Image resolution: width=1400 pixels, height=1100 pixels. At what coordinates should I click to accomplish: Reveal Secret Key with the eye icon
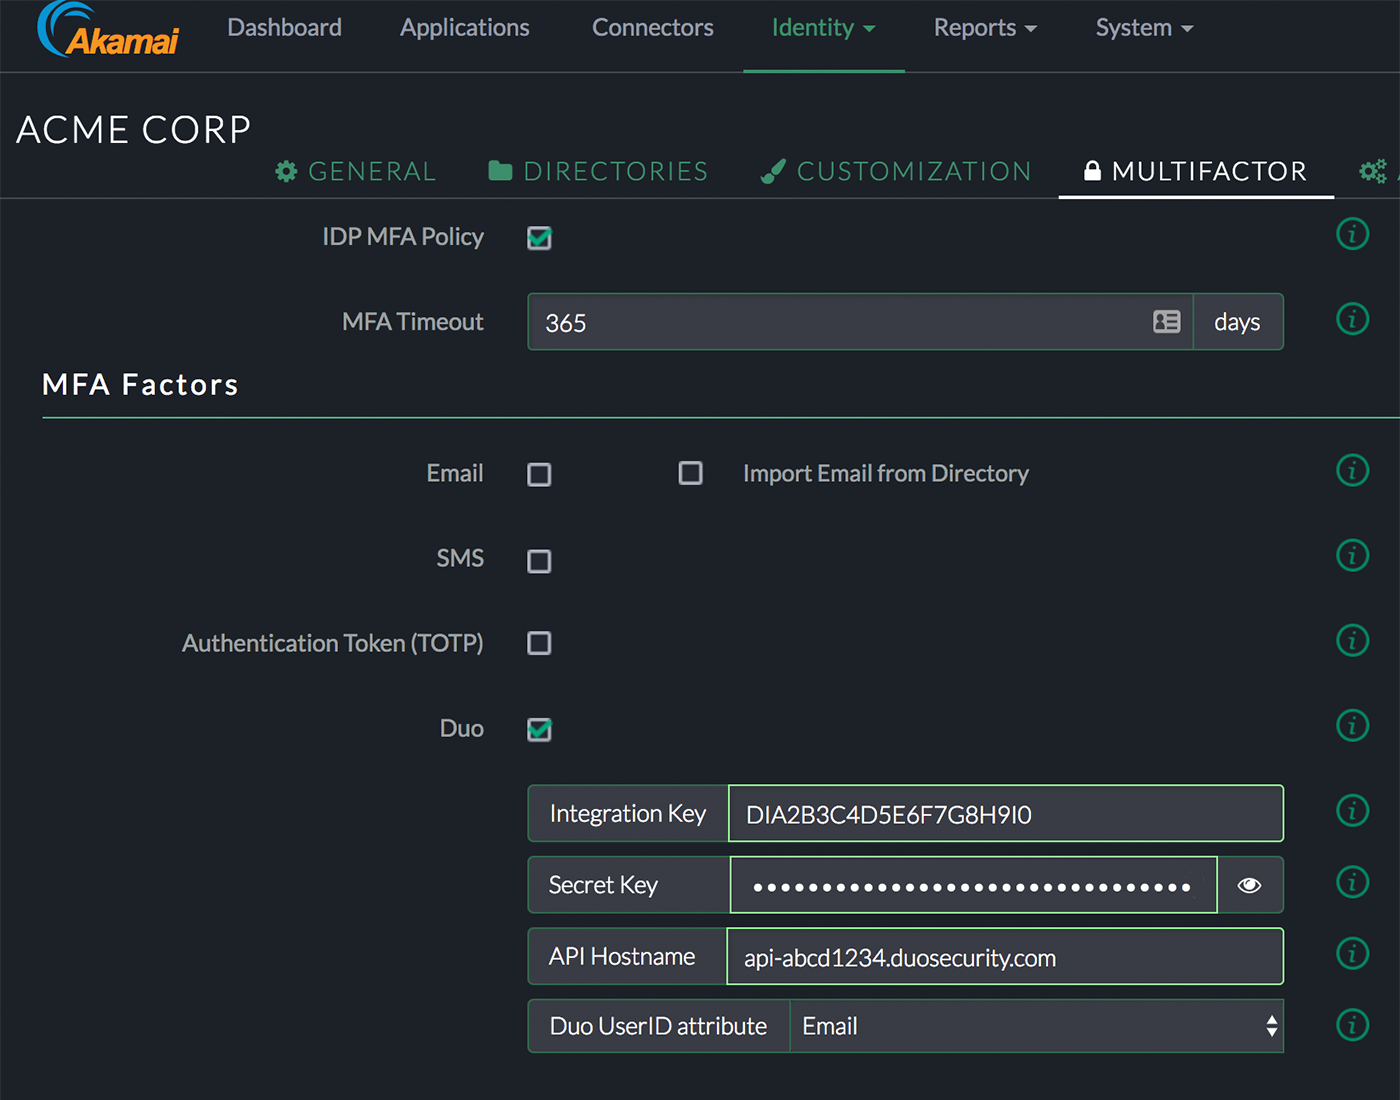point(1249,885)
